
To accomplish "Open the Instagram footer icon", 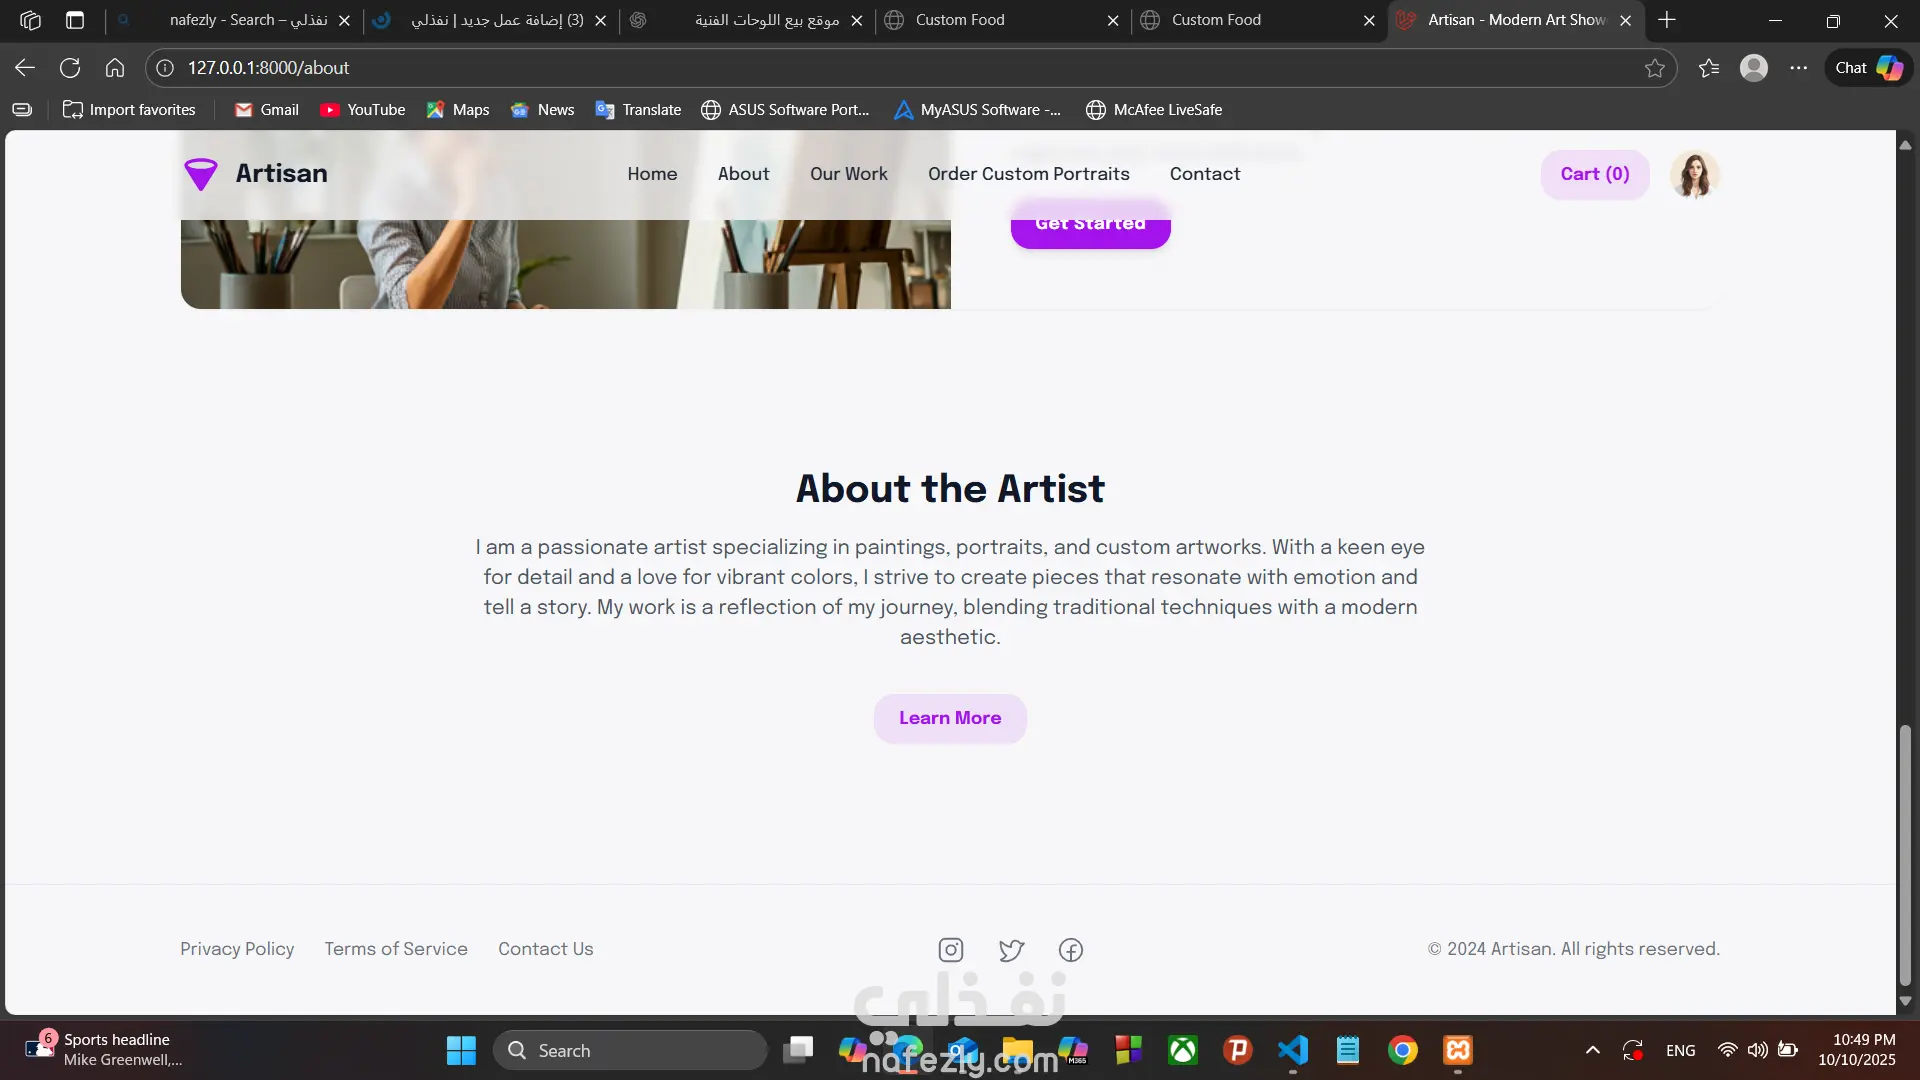I will pos(950,950).
